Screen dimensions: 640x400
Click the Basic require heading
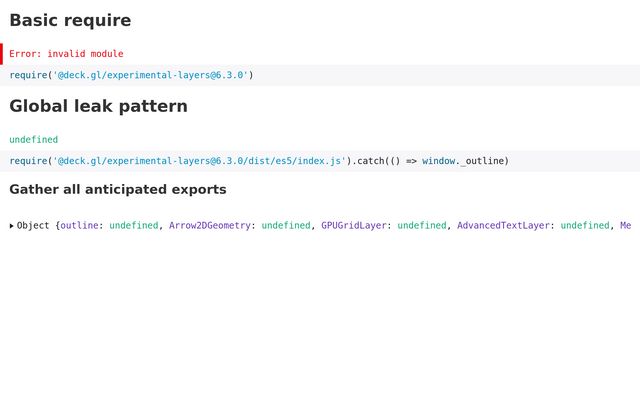click(x=70, y=20)
